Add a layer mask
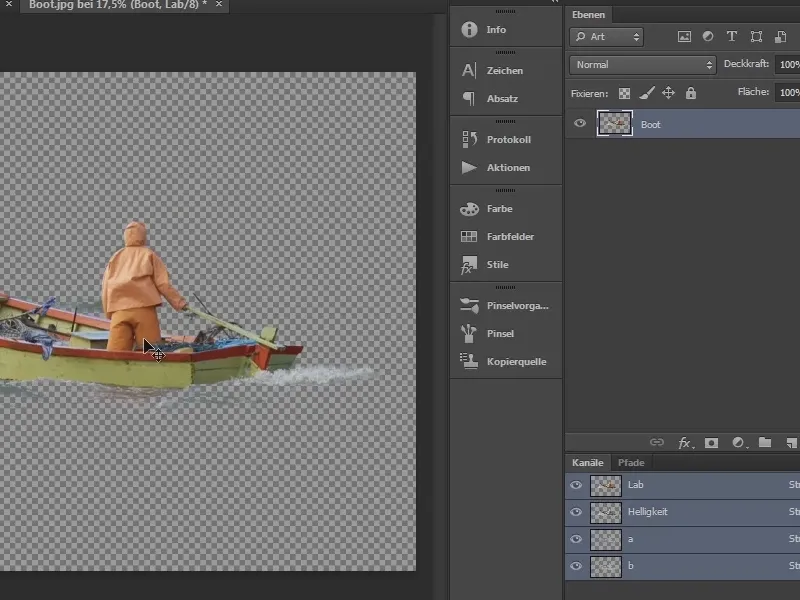 point(712,442)
